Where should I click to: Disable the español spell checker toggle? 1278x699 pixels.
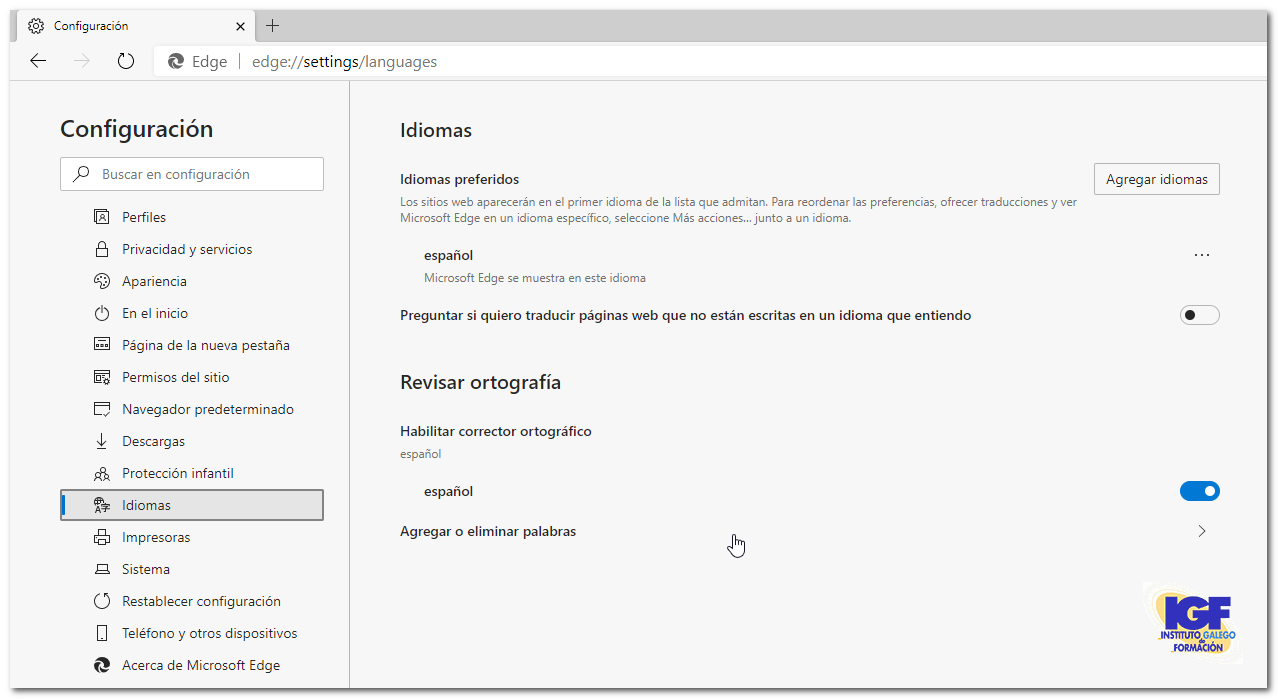point(1199,491)
